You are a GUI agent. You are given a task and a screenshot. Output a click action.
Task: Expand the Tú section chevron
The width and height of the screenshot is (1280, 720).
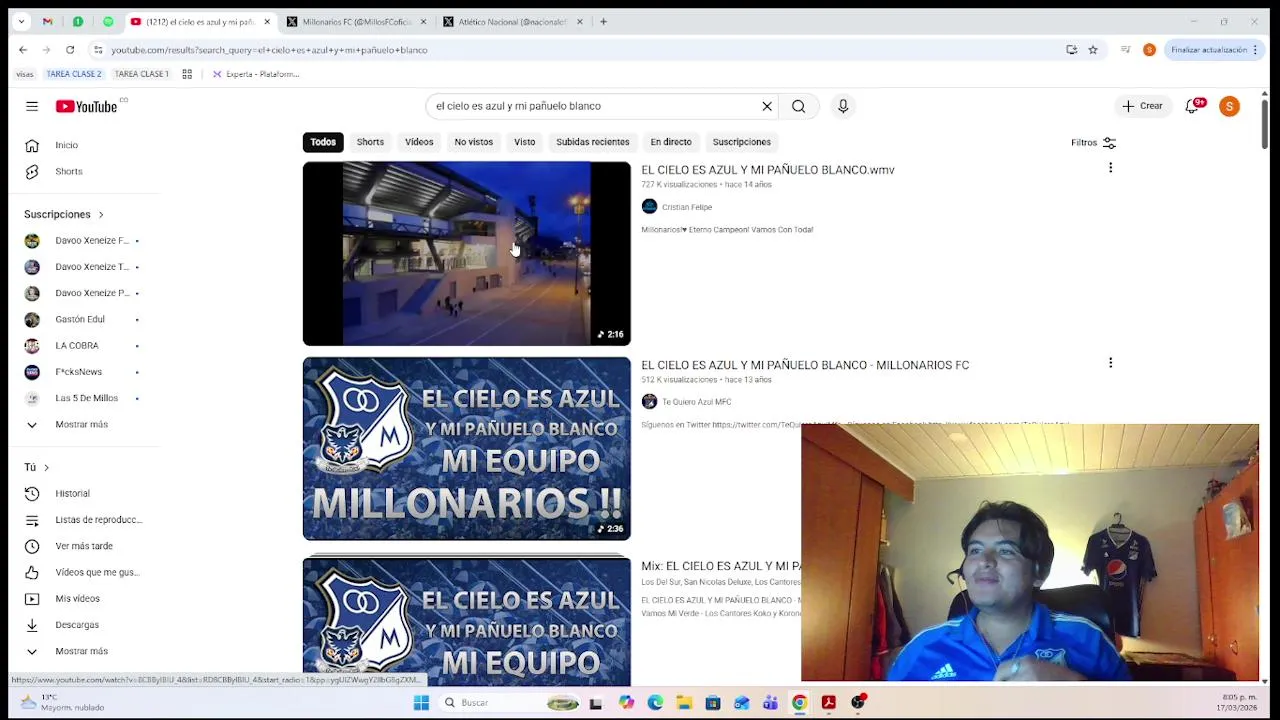(46, 467)
